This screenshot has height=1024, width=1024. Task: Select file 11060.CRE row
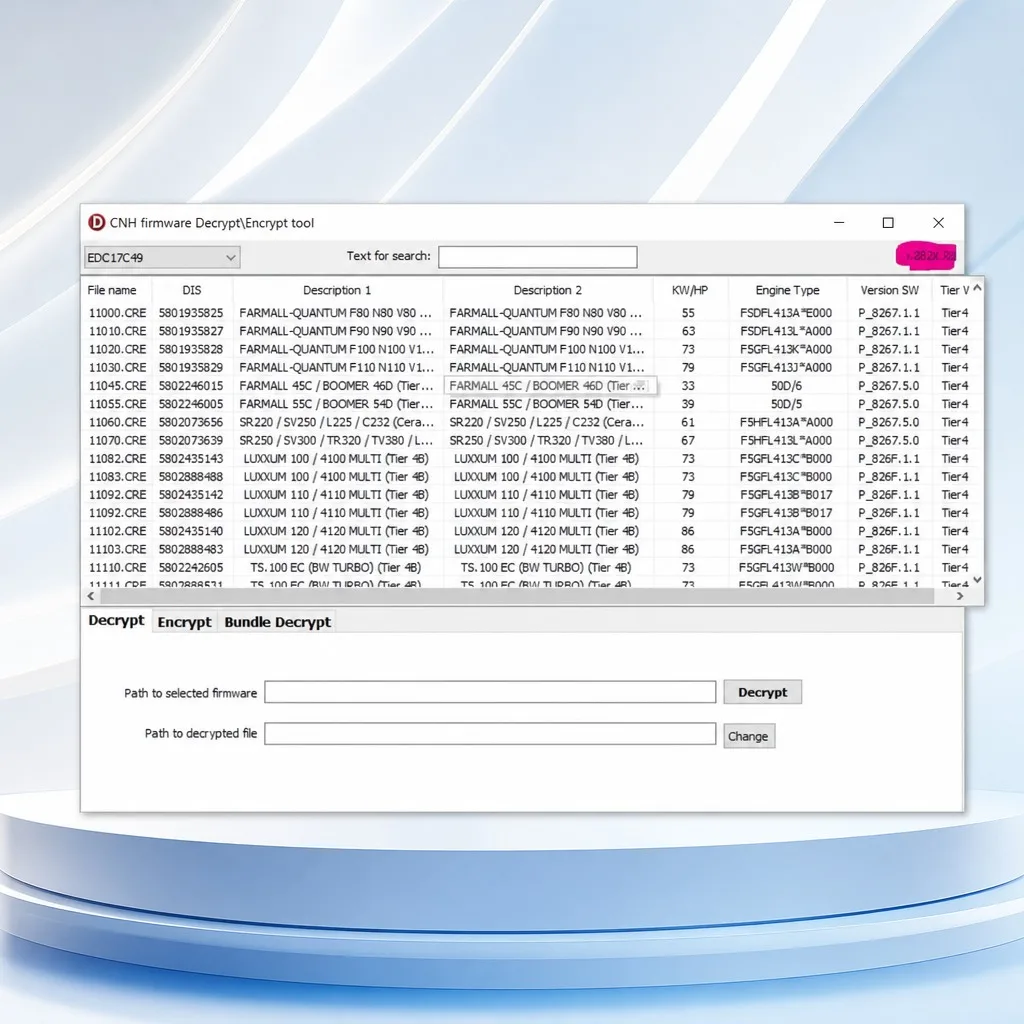click(527, 423)
